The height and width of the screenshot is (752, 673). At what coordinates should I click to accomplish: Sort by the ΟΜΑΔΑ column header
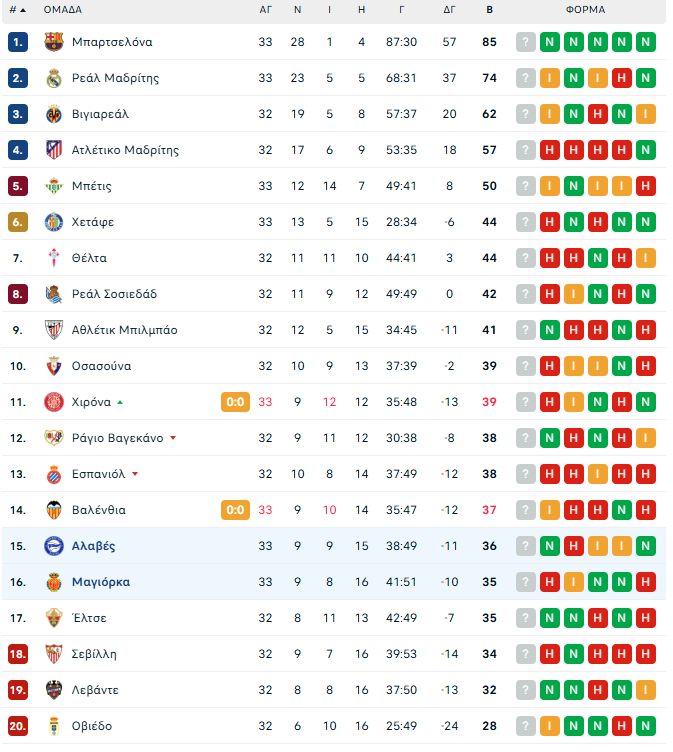(x=63, y=10)
